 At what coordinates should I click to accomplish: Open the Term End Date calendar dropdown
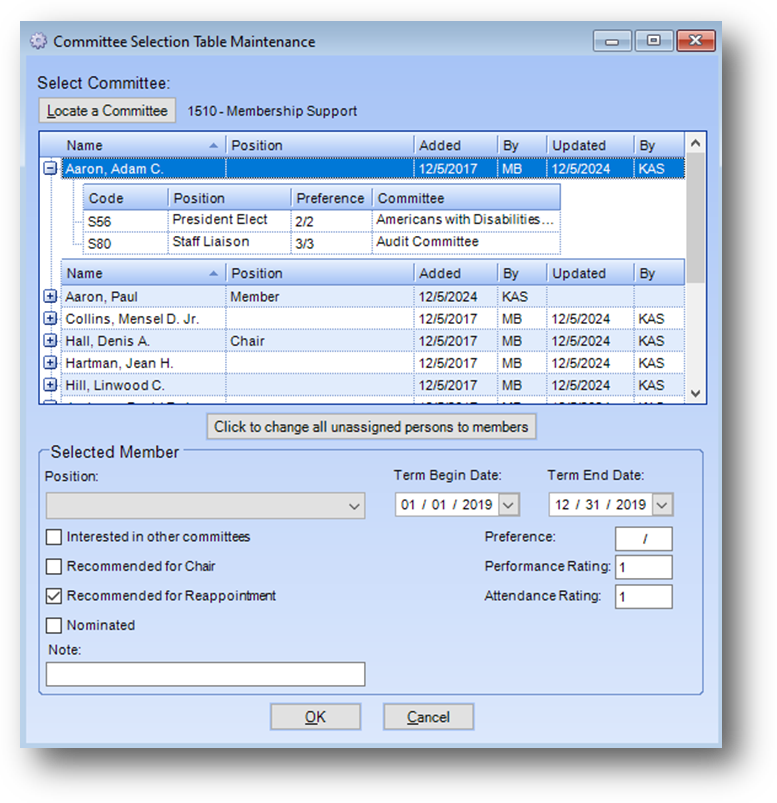(x=662, y=505)
